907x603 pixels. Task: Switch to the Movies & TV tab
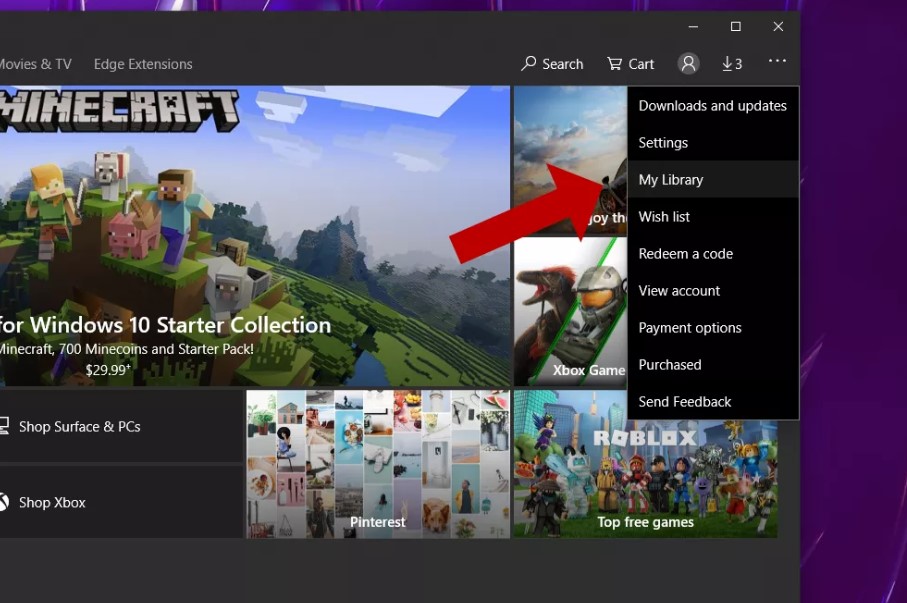[35, 64]
